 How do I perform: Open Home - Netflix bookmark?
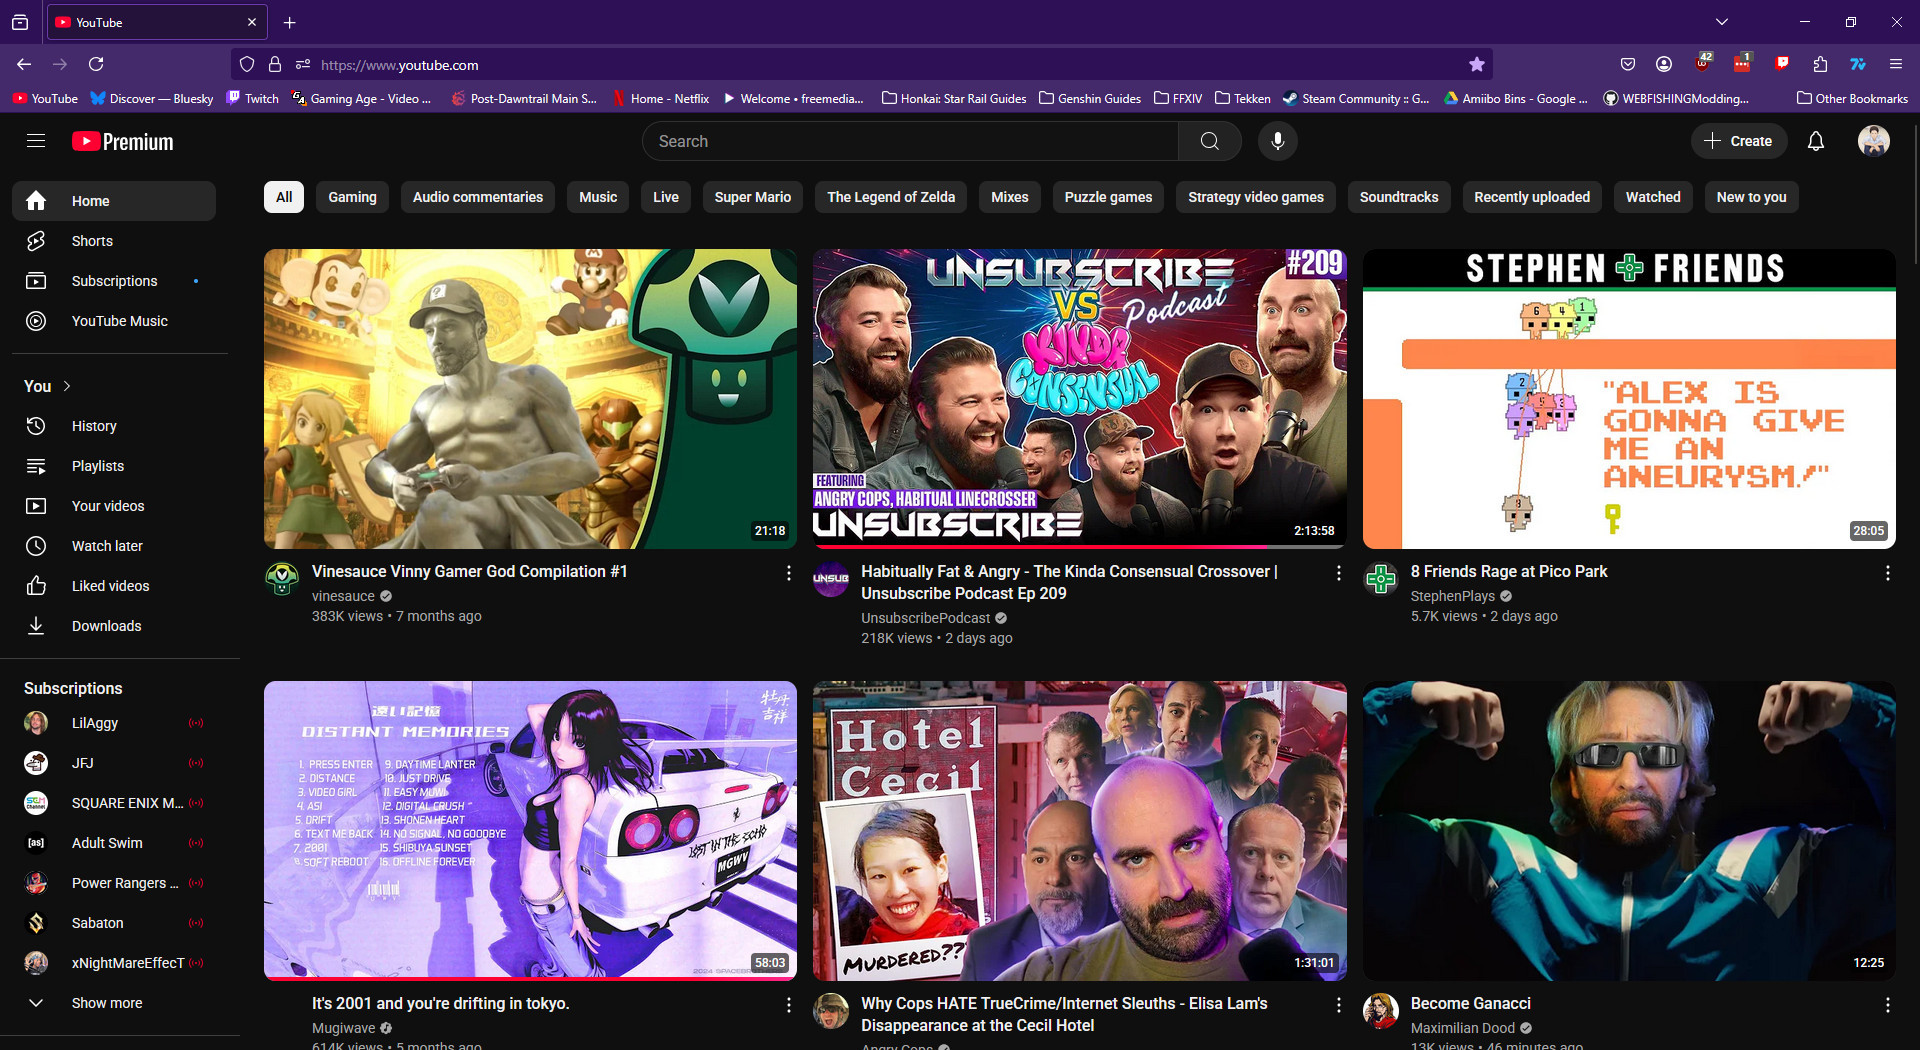(x=661, y=98)
